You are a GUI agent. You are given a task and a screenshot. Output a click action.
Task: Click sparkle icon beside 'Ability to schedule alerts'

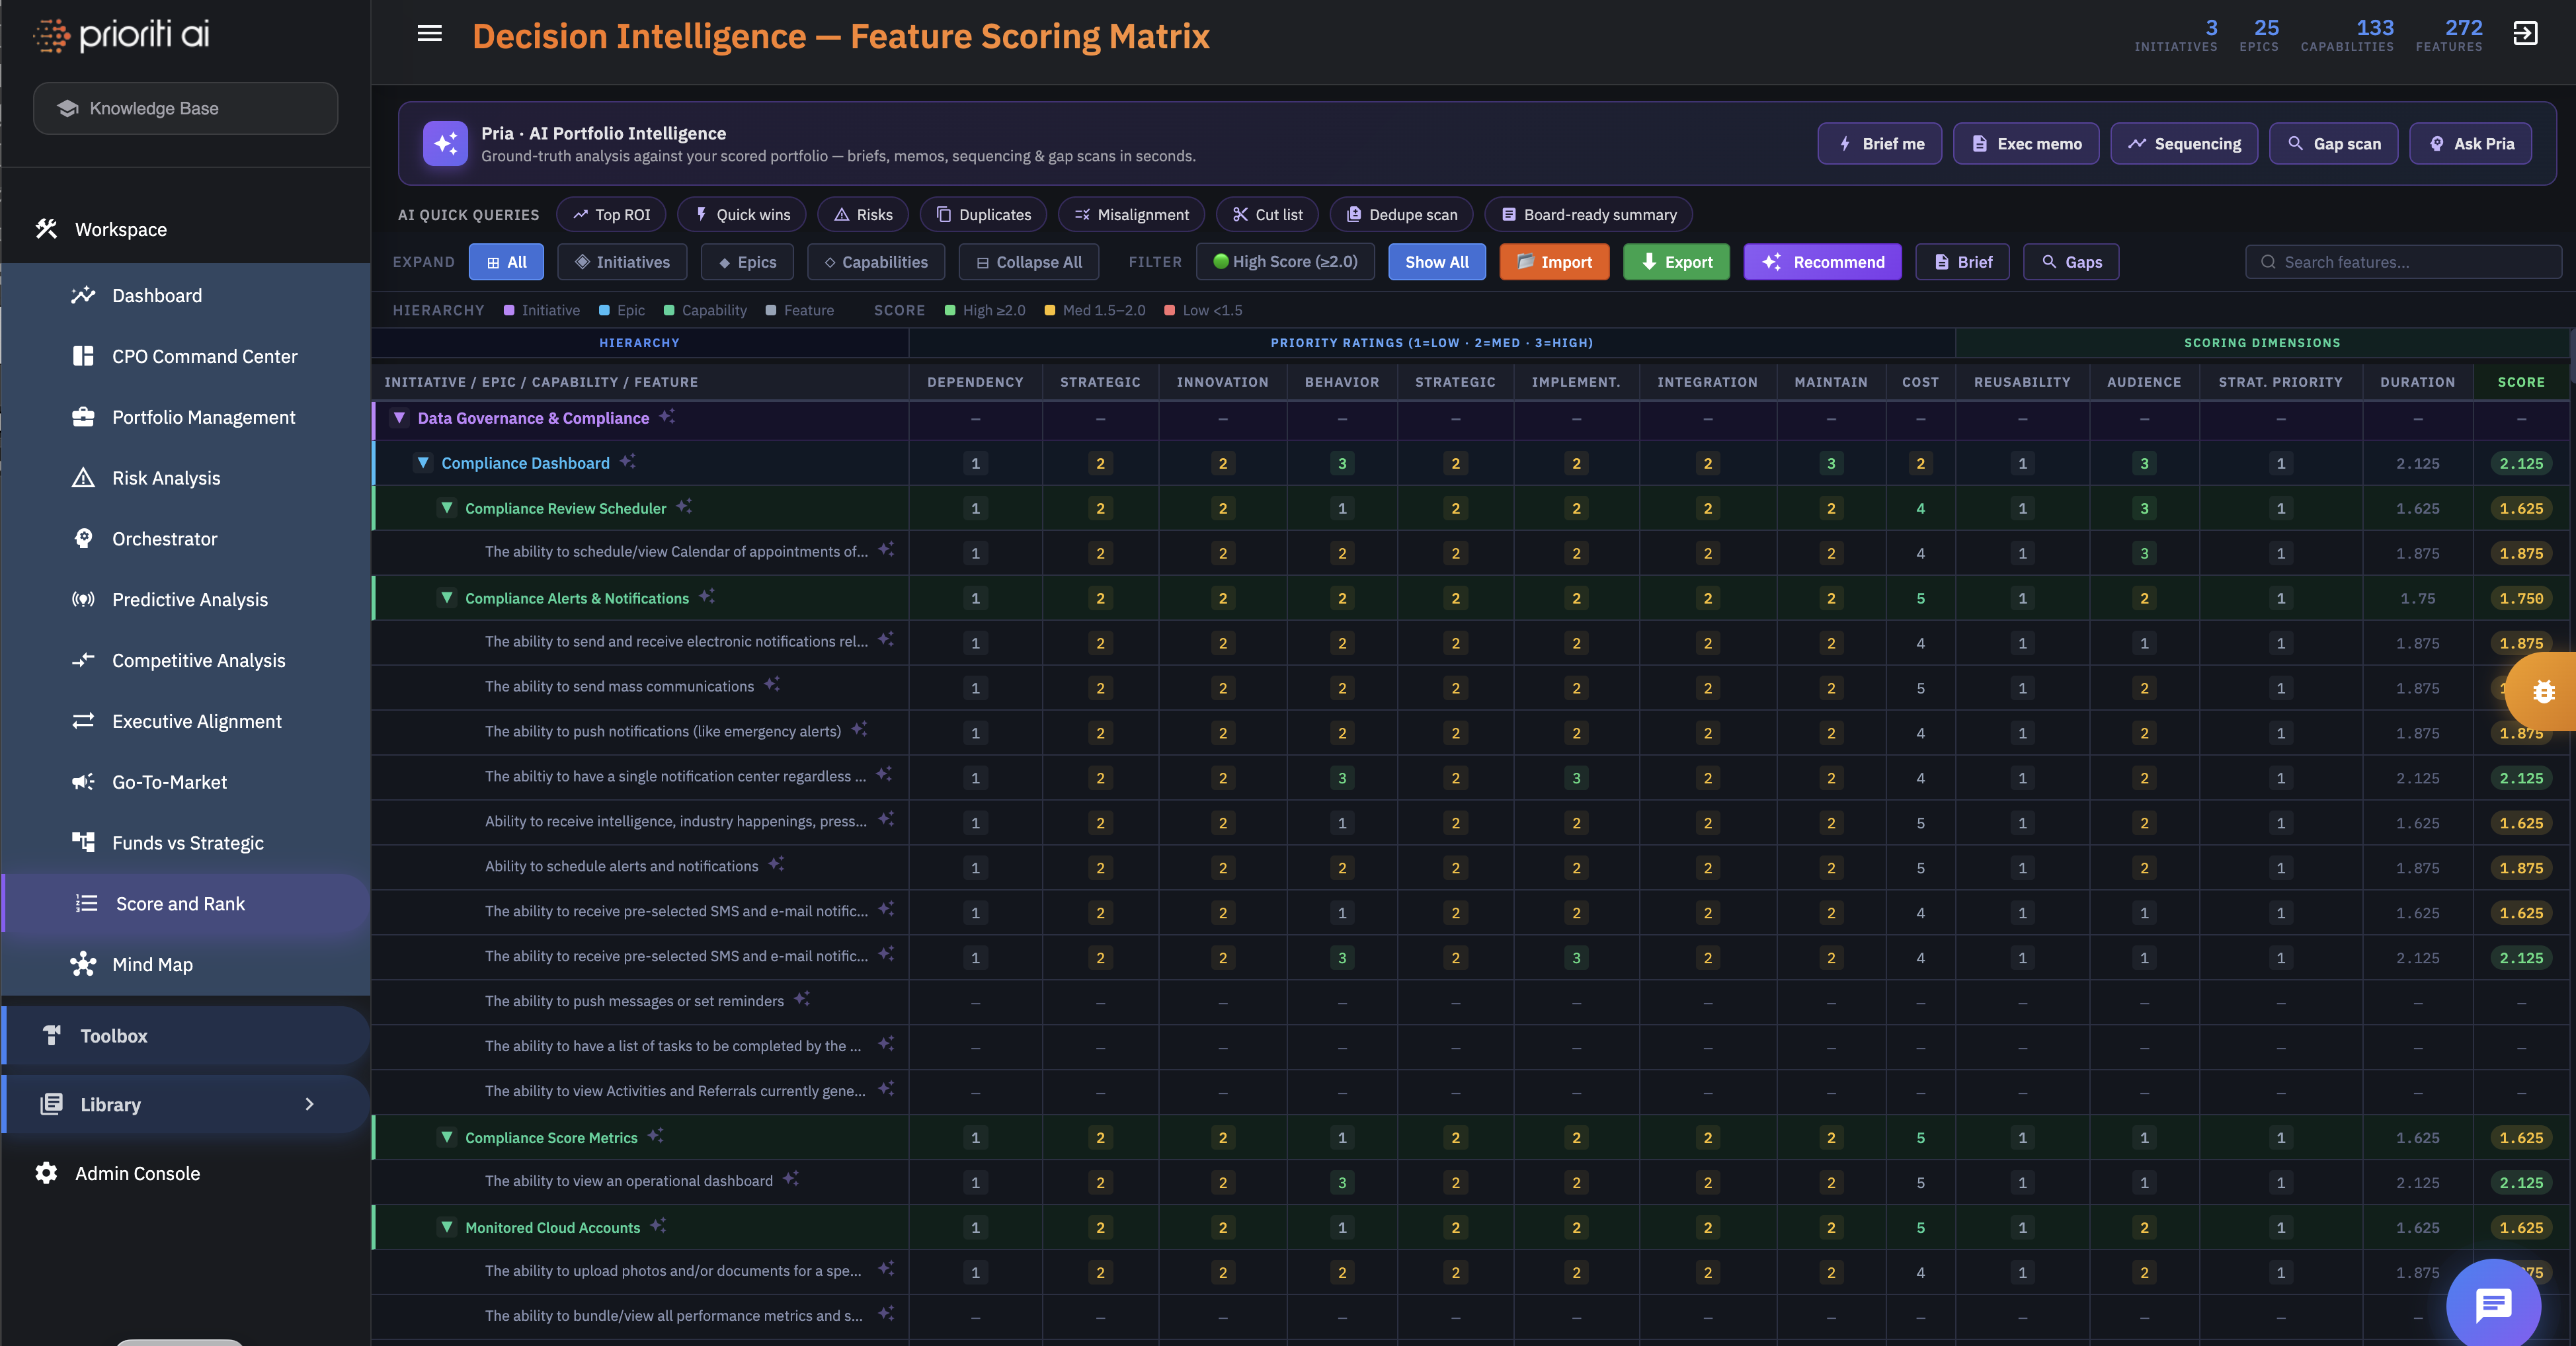776,864
